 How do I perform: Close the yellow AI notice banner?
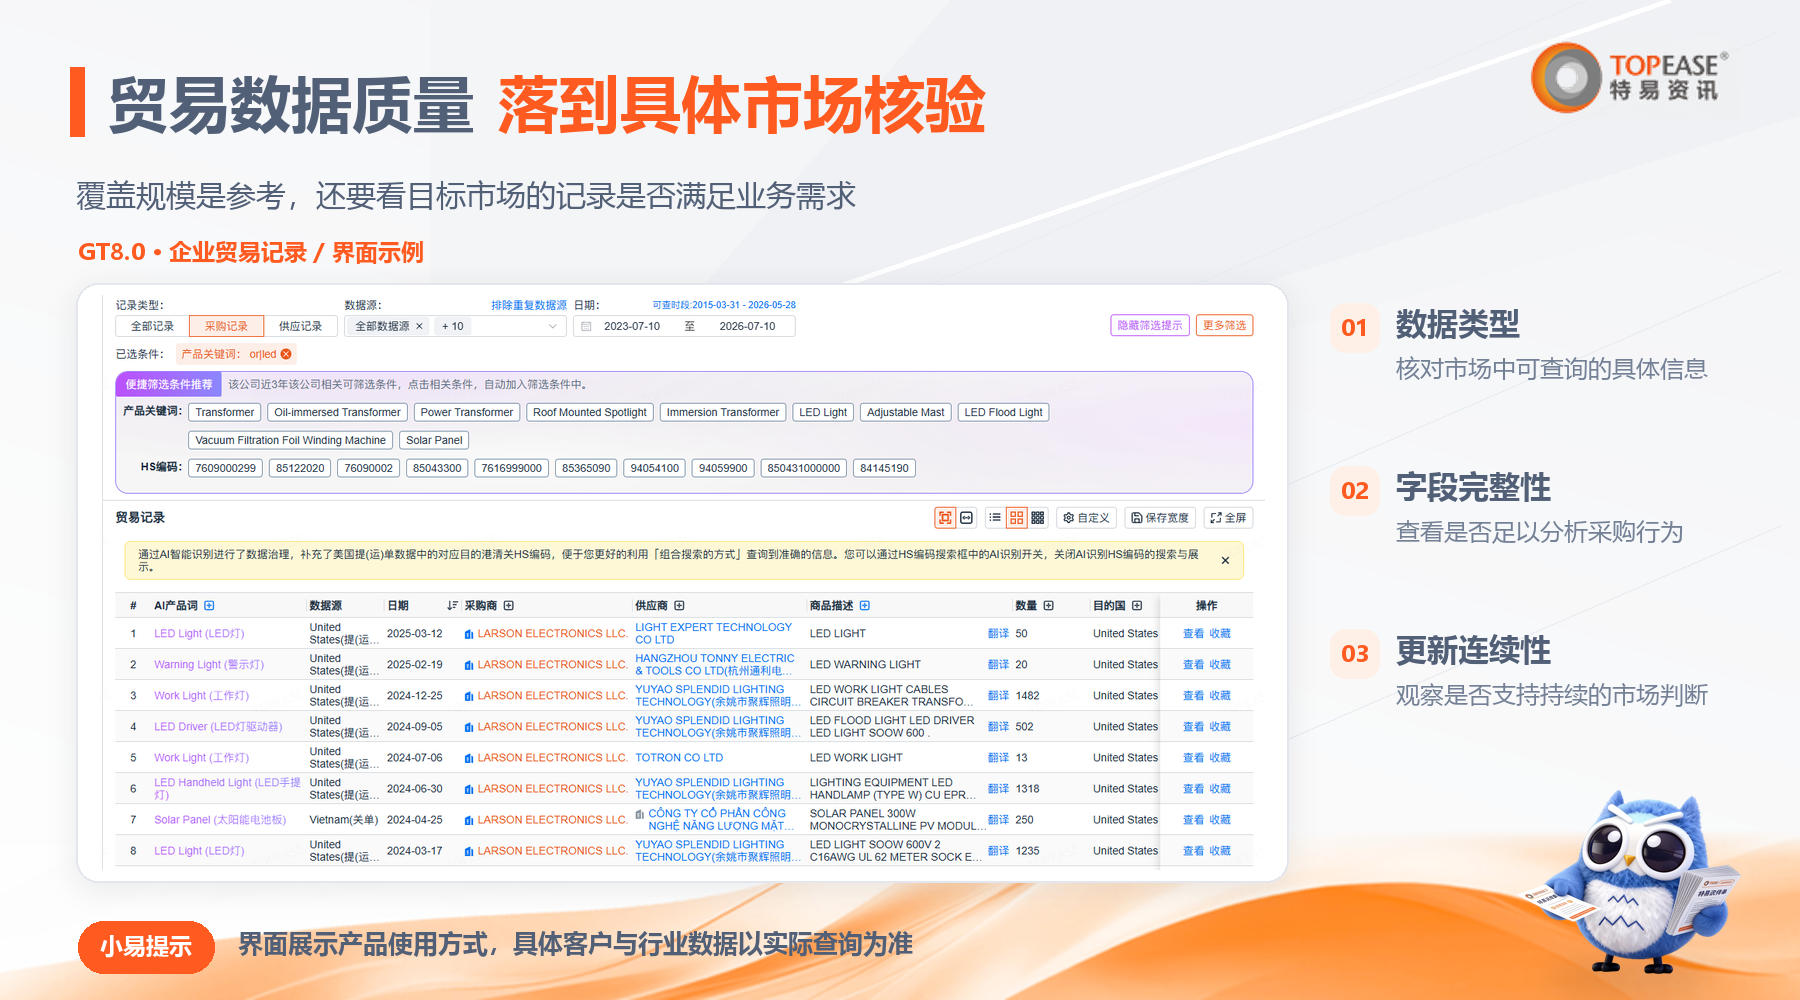[1225, 561]
